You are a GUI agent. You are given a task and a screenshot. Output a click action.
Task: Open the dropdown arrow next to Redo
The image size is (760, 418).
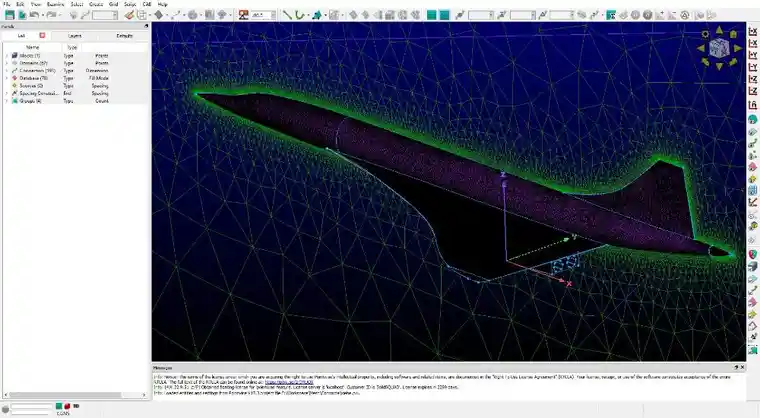coord(60,16)
